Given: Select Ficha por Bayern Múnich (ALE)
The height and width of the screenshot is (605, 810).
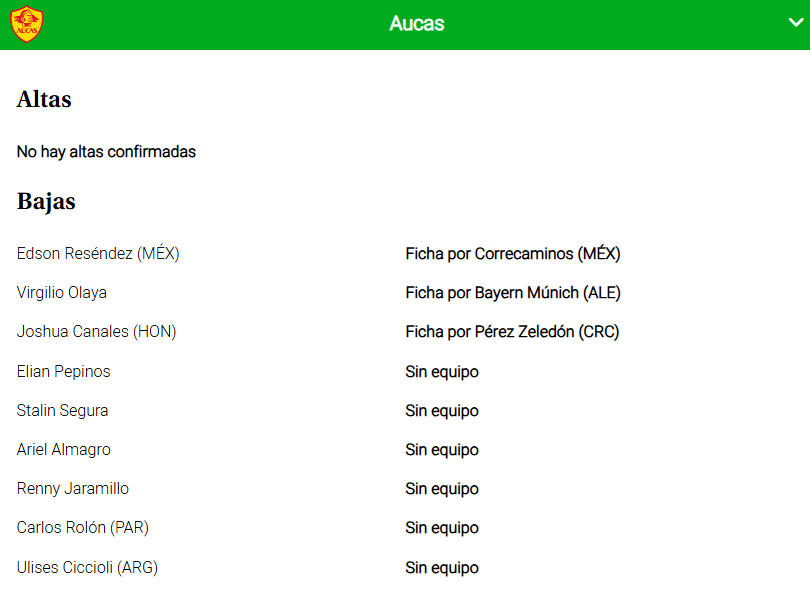Looking at the screenshot, I should (512, 293).
